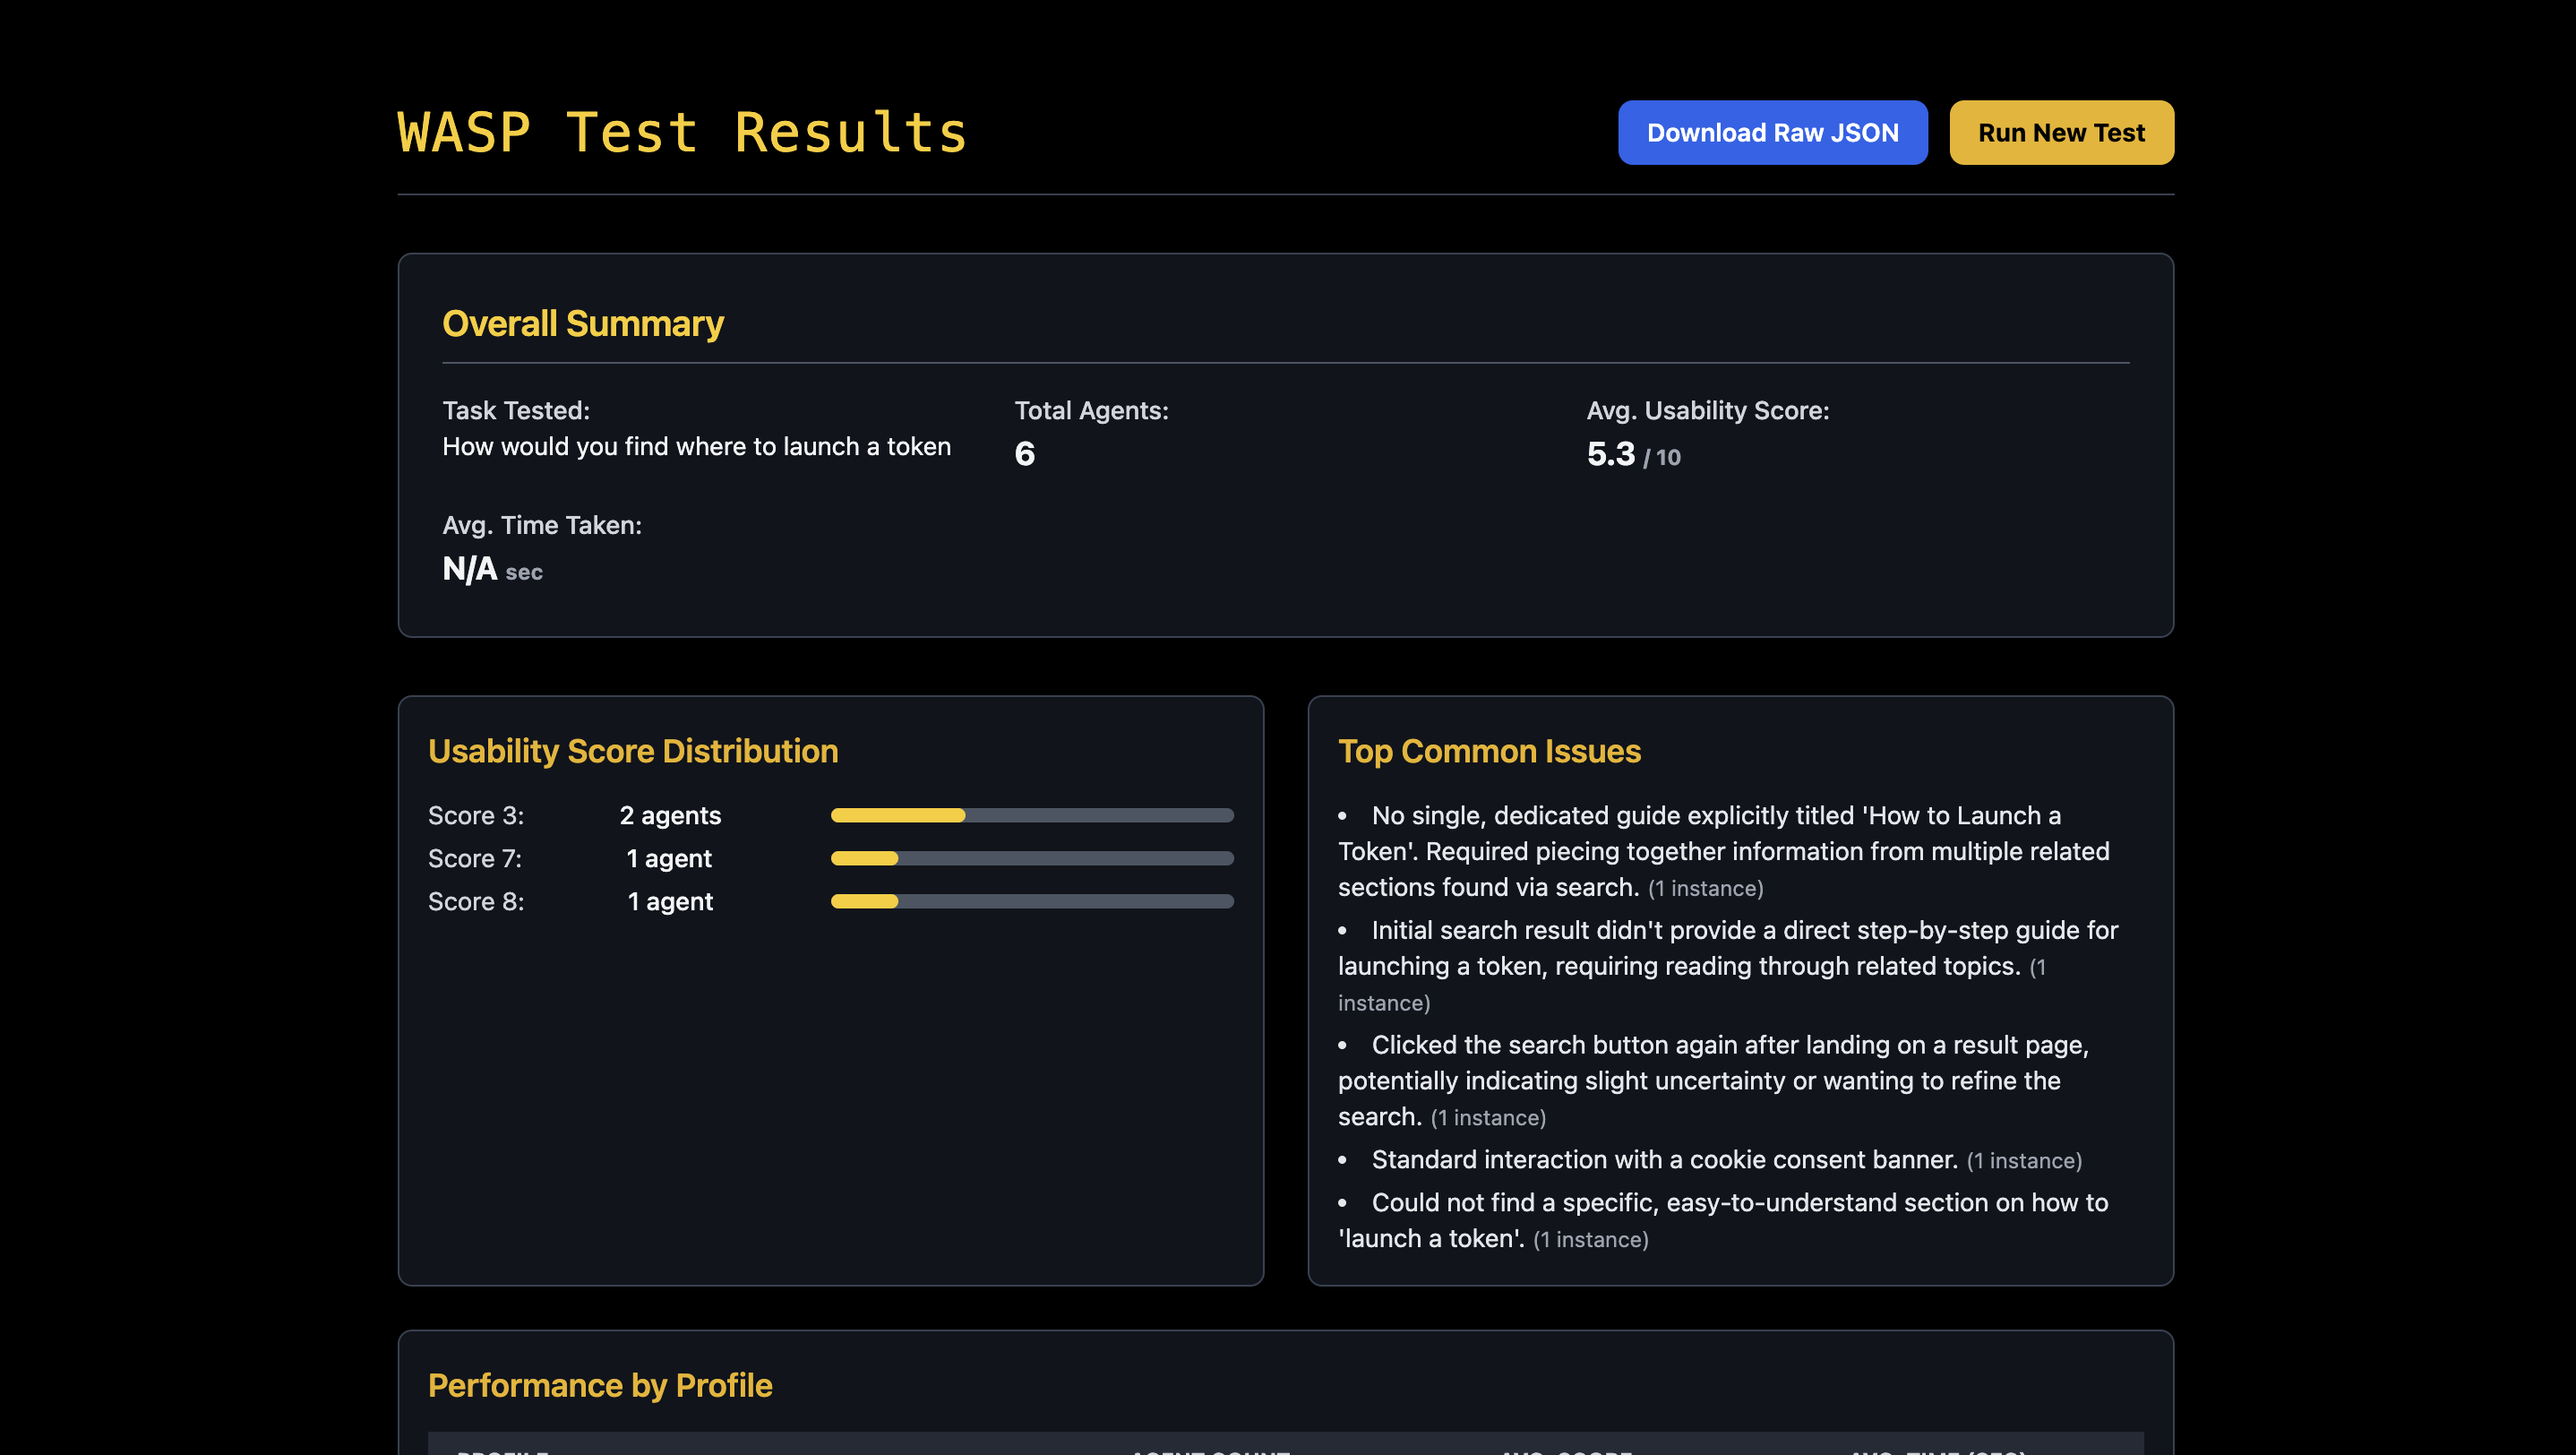Select the Score 3 progress bar
Viewport: 2576px width, 1455px height.
[1031, 816]
